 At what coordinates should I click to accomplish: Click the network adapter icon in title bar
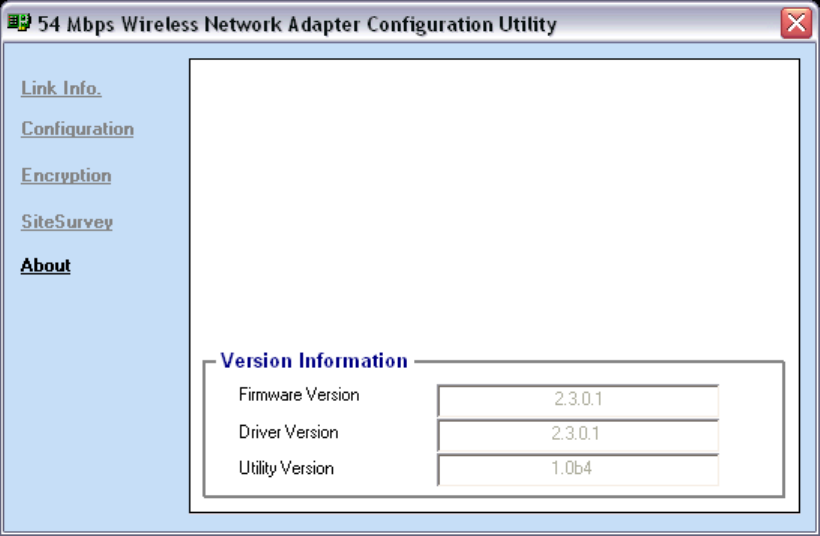tap(19, 22)
